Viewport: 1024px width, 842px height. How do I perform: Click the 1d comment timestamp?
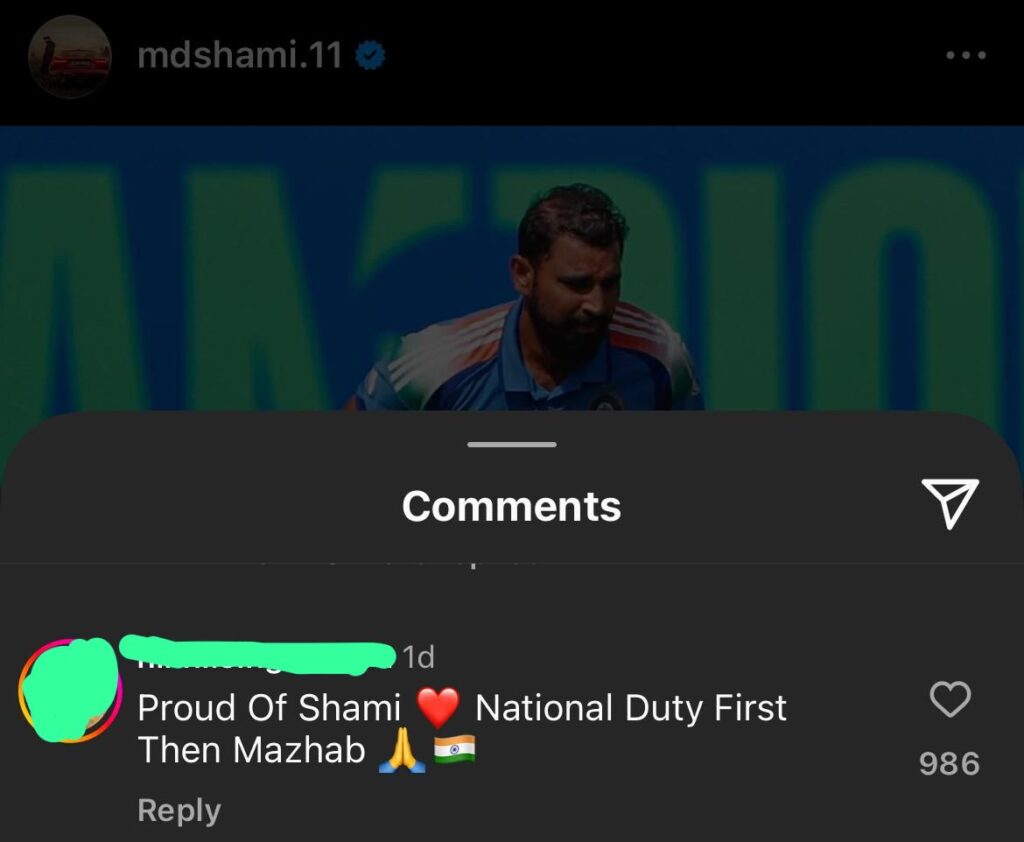click(x=418, y=657)
